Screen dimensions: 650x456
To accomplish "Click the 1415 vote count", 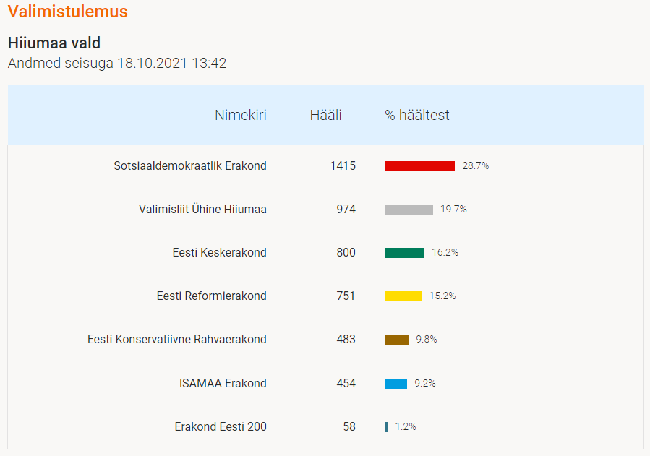I will point(343,166).
